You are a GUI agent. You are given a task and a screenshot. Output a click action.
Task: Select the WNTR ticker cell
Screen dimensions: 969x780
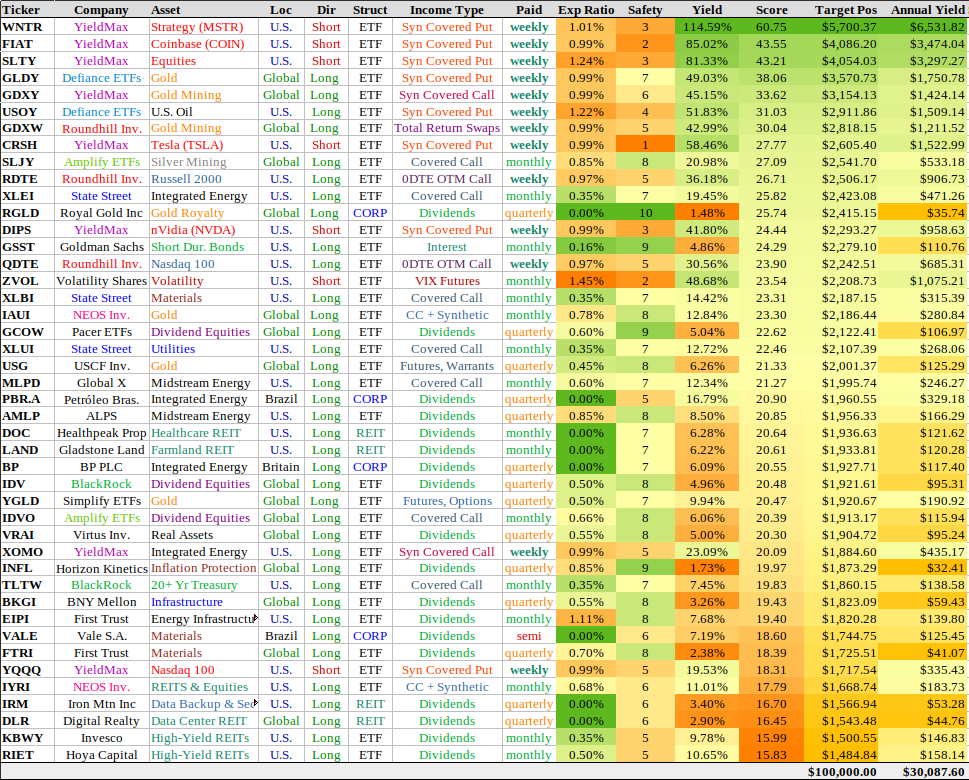27,27
